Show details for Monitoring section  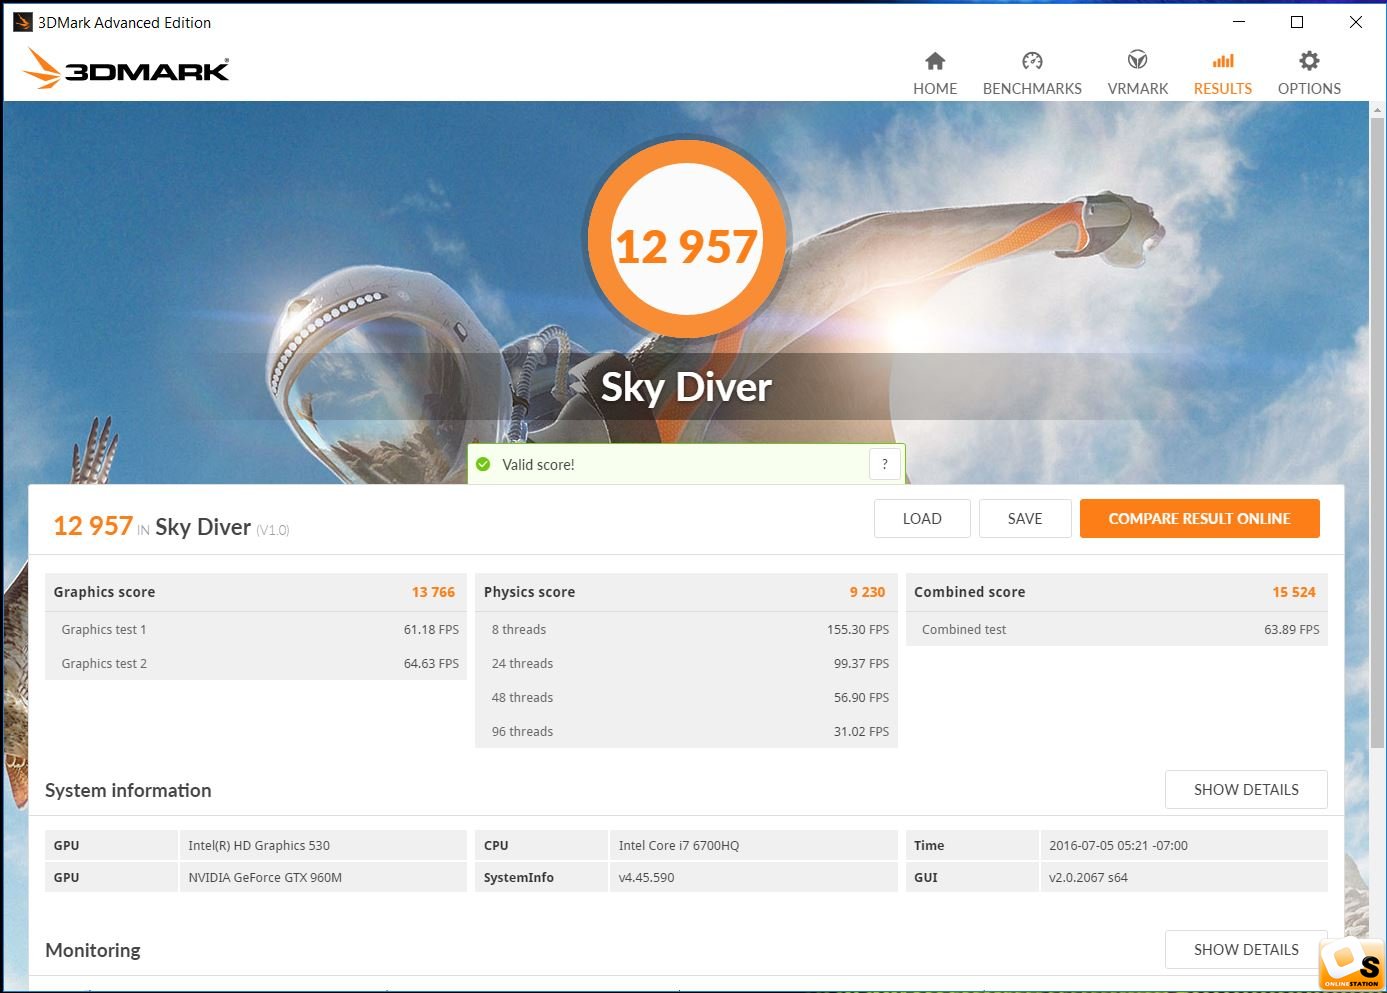point(1246,949)
